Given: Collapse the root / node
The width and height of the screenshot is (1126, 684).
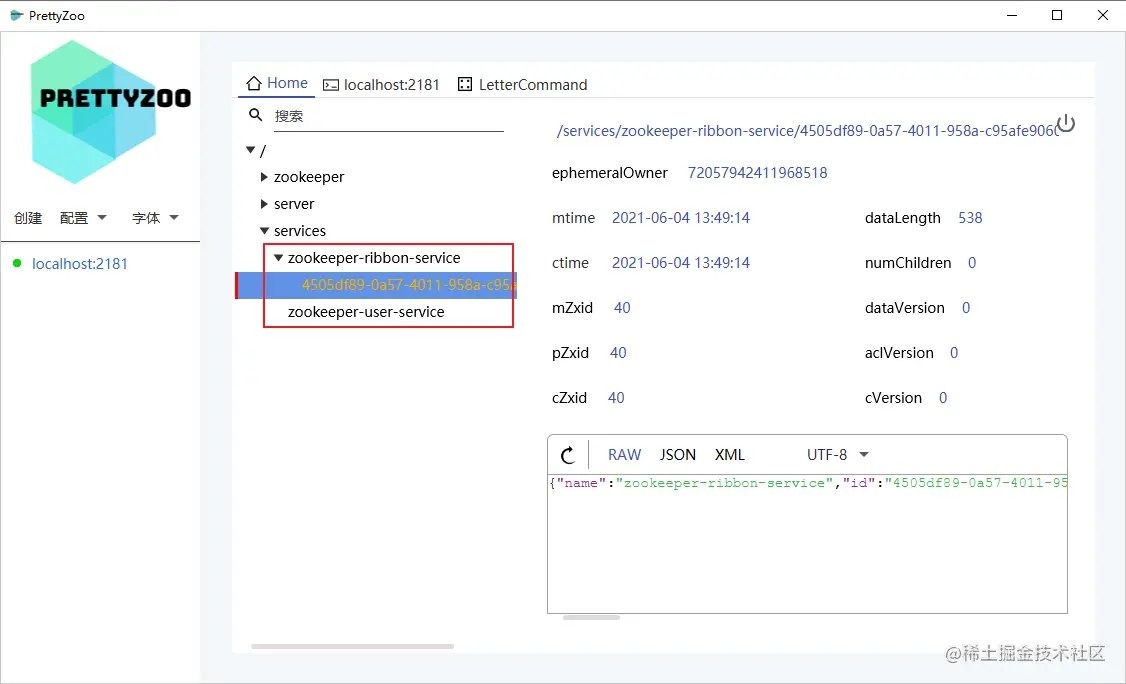Looking at the screenshot, I should (x=250, y=150).
